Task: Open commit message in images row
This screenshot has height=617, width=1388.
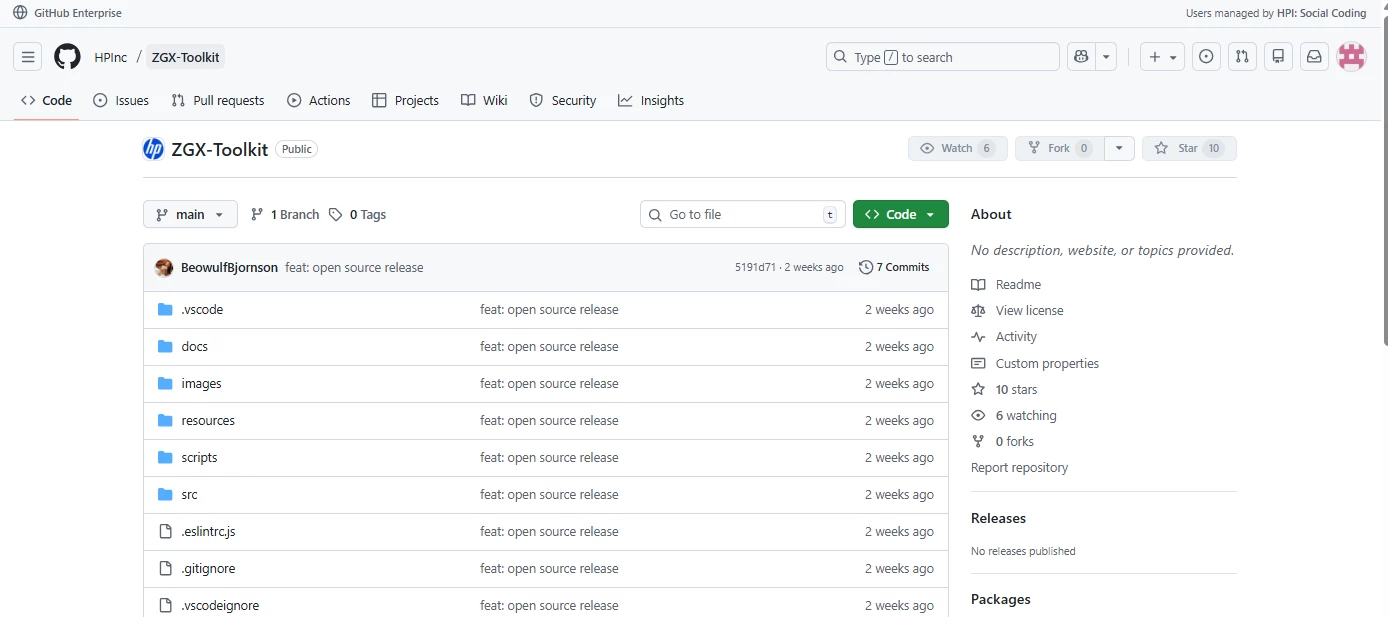Action: (x=549, y=384)
